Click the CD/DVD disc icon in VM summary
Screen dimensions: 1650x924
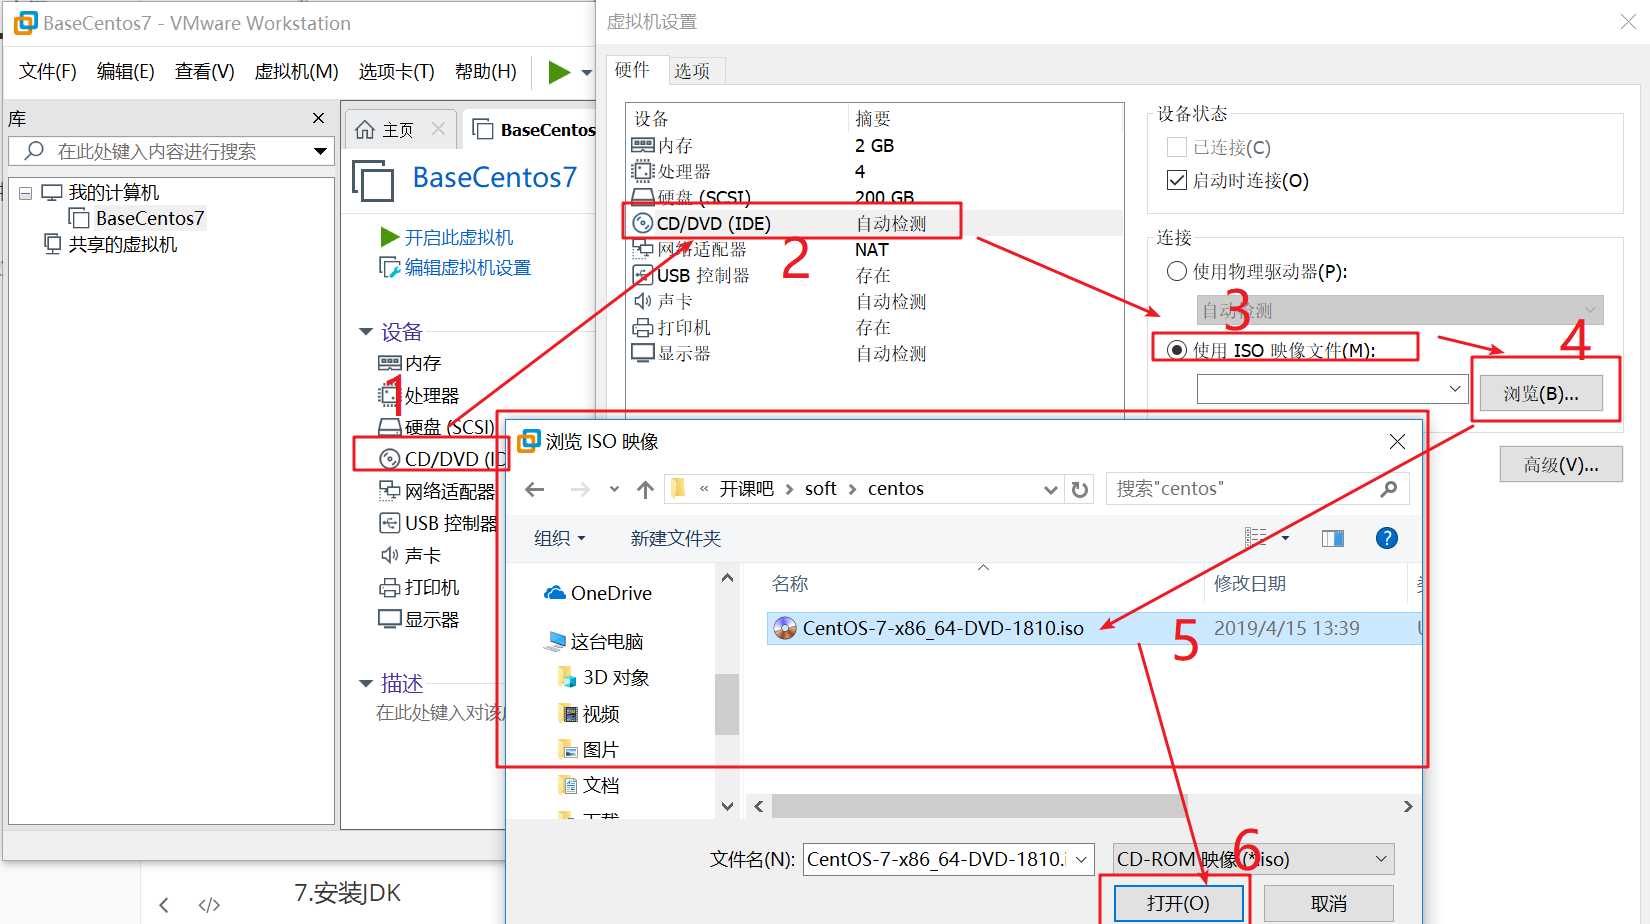389,459
